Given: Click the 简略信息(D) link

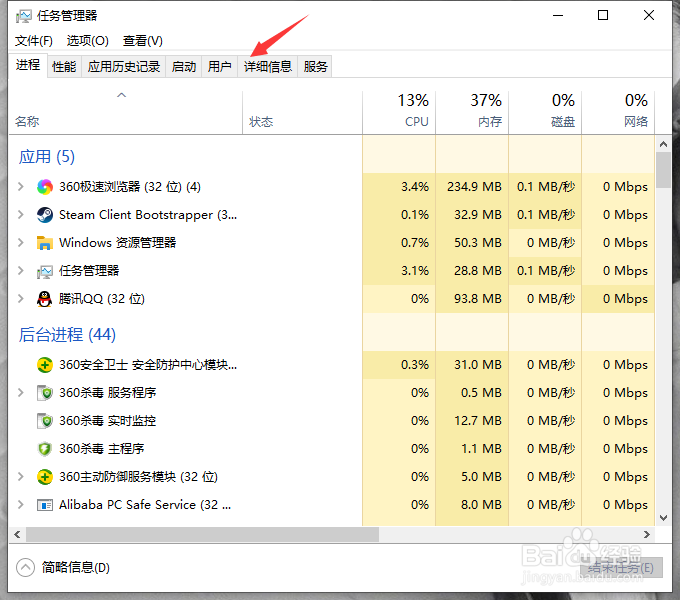Looking at the screenshot, I should click(x=75, y=567).
